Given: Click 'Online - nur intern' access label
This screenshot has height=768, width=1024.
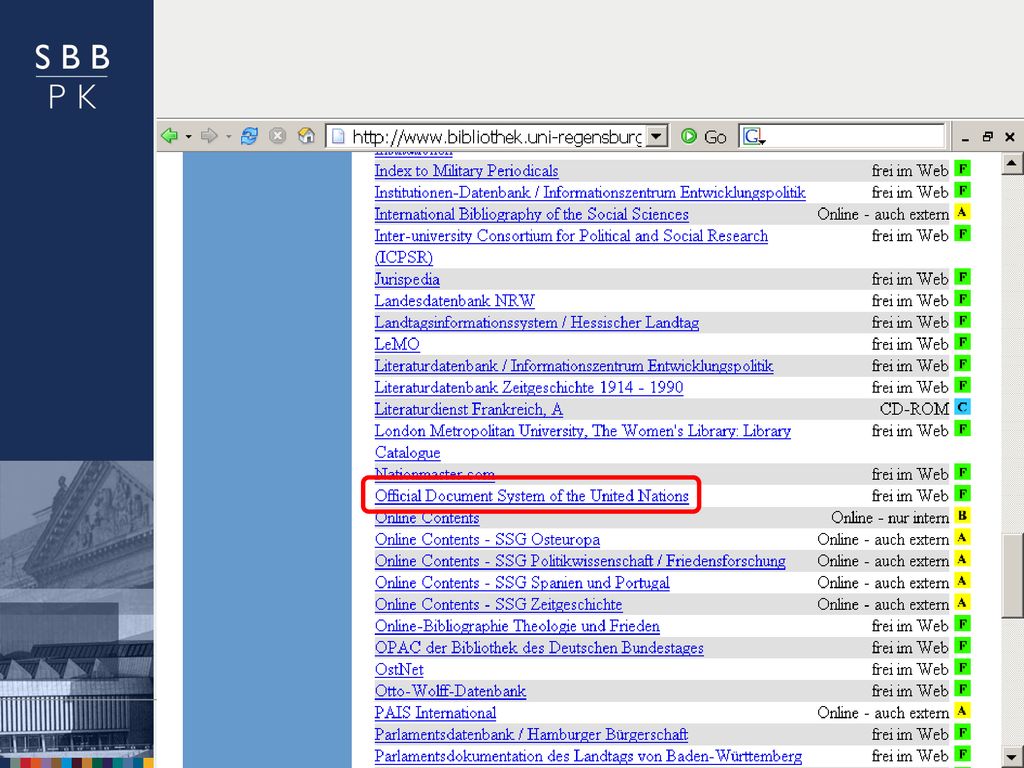Looking at the screenshot, I should pos(890,518).
